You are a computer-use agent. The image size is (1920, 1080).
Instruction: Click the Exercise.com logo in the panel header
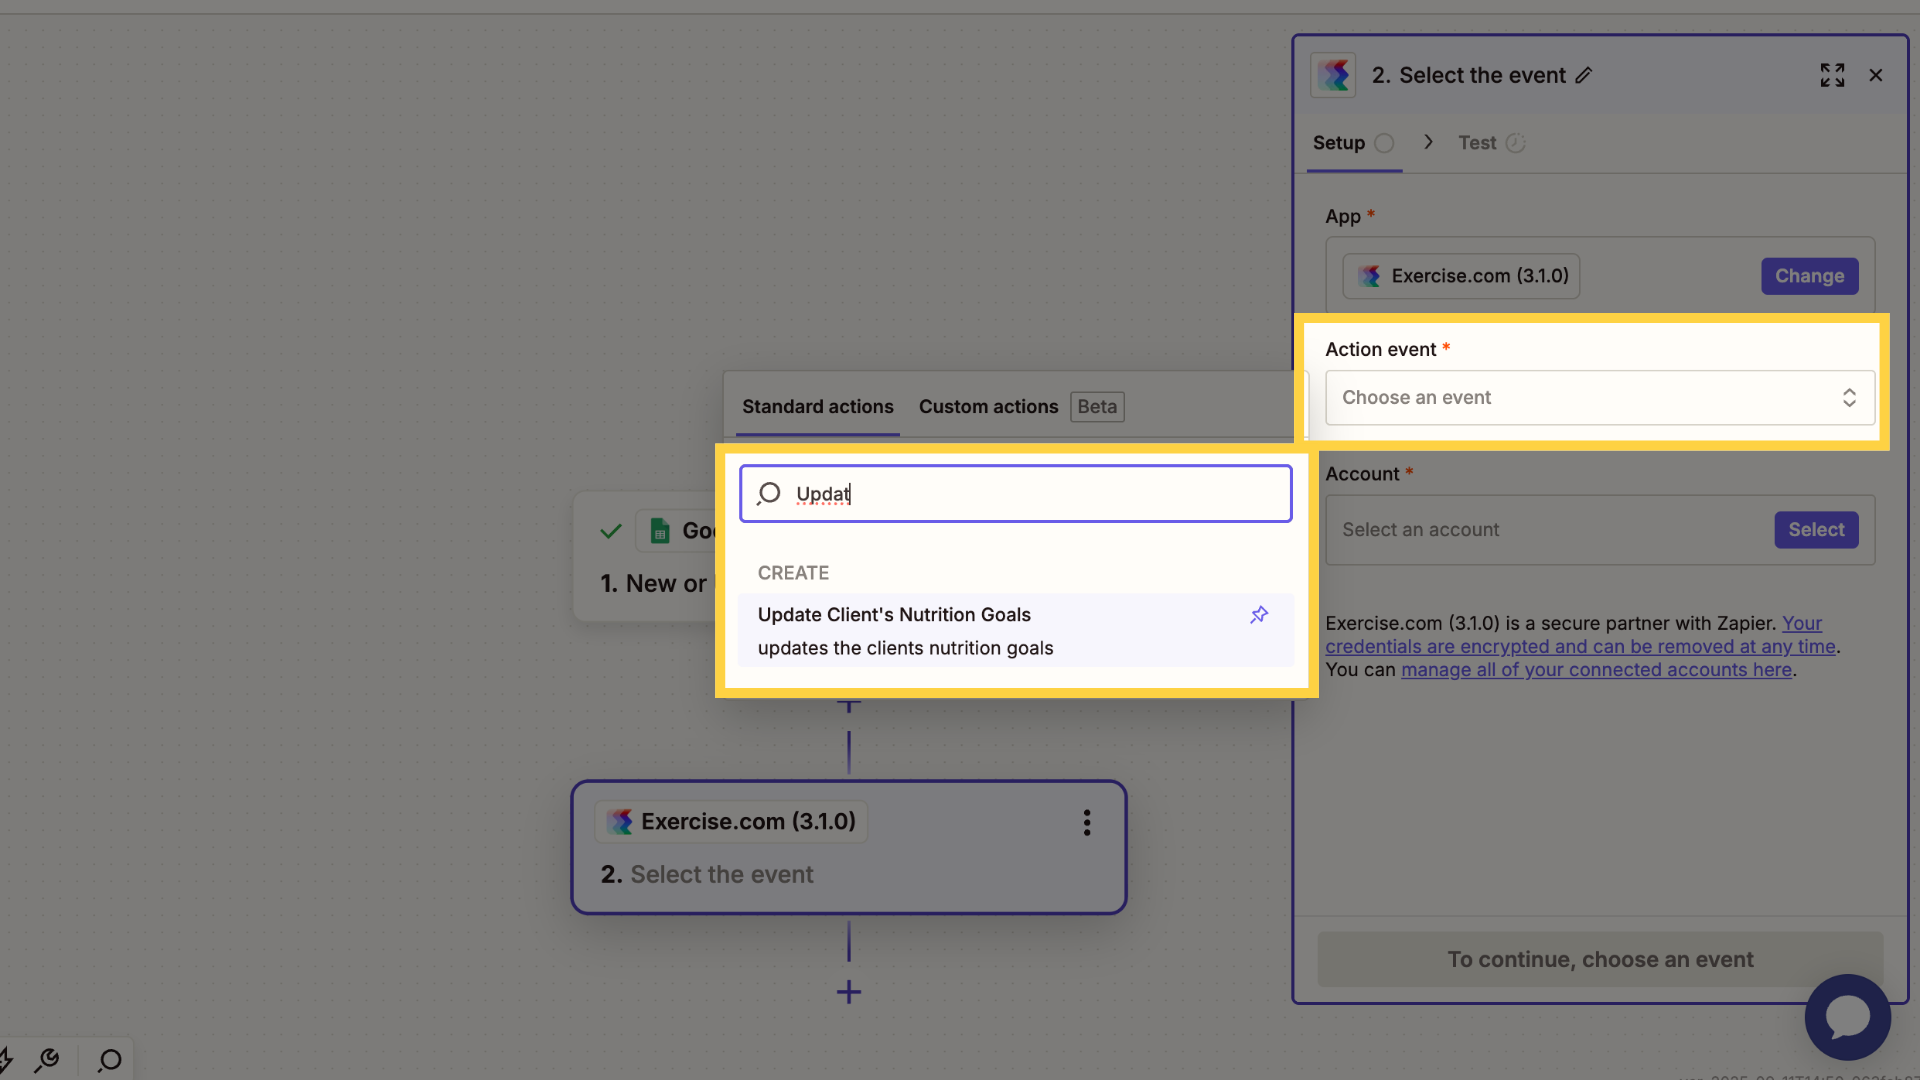1333,75
